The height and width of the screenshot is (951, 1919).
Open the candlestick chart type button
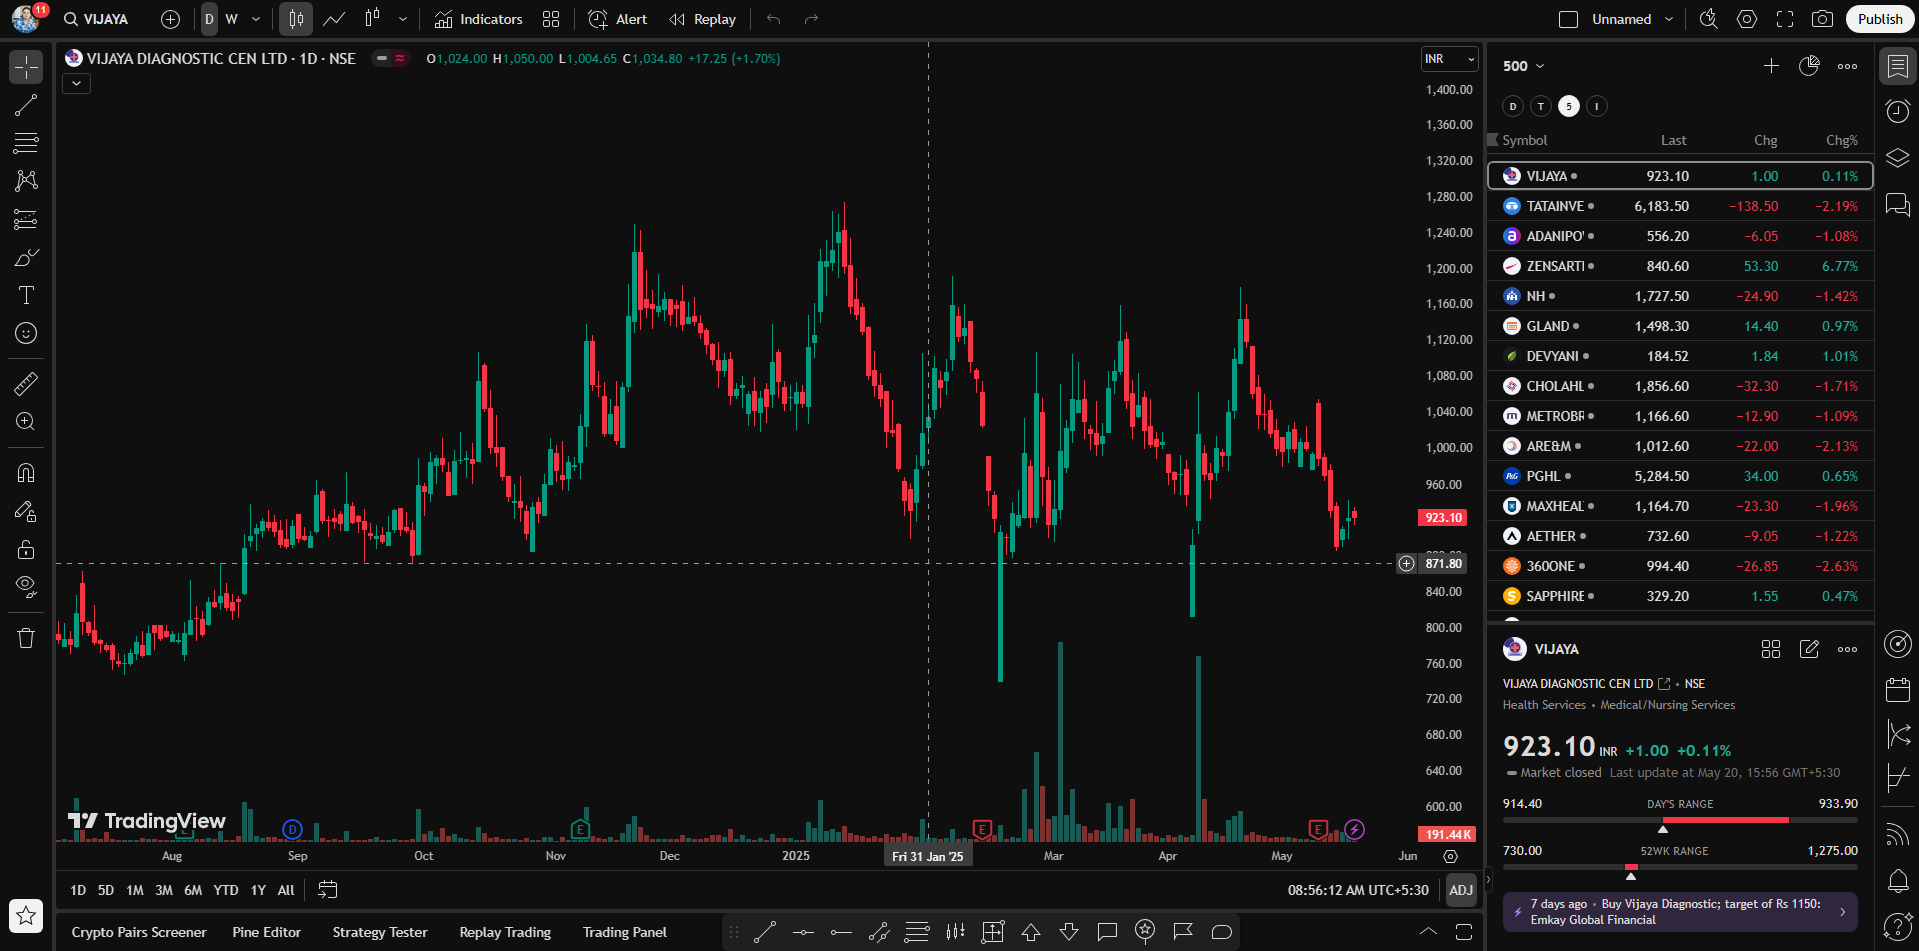point(296,19)
